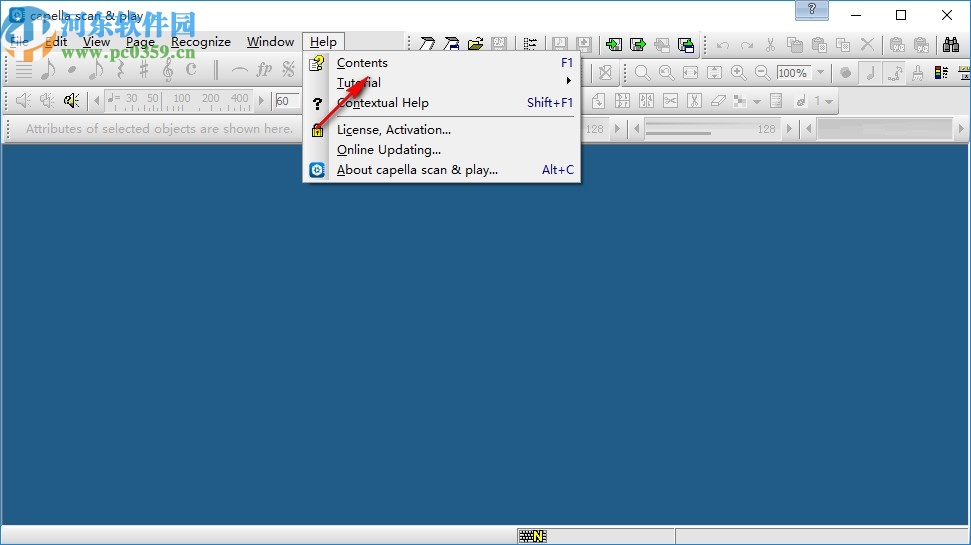Click the staff lines tool icon

[24, 69]
